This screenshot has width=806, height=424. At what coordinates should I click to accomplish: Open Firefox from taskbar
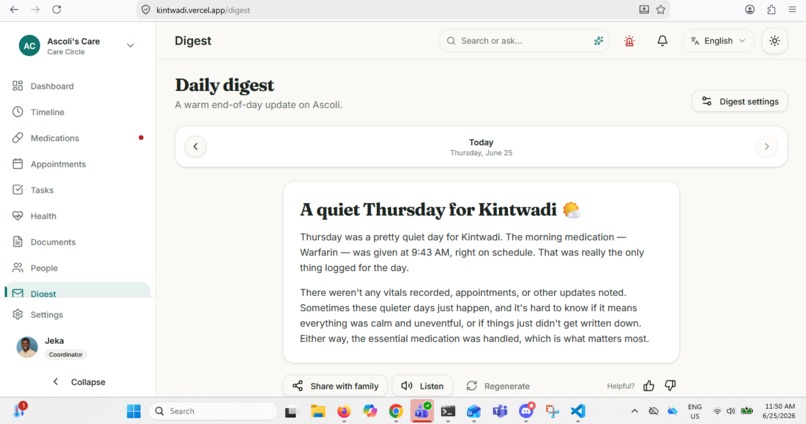343,411
